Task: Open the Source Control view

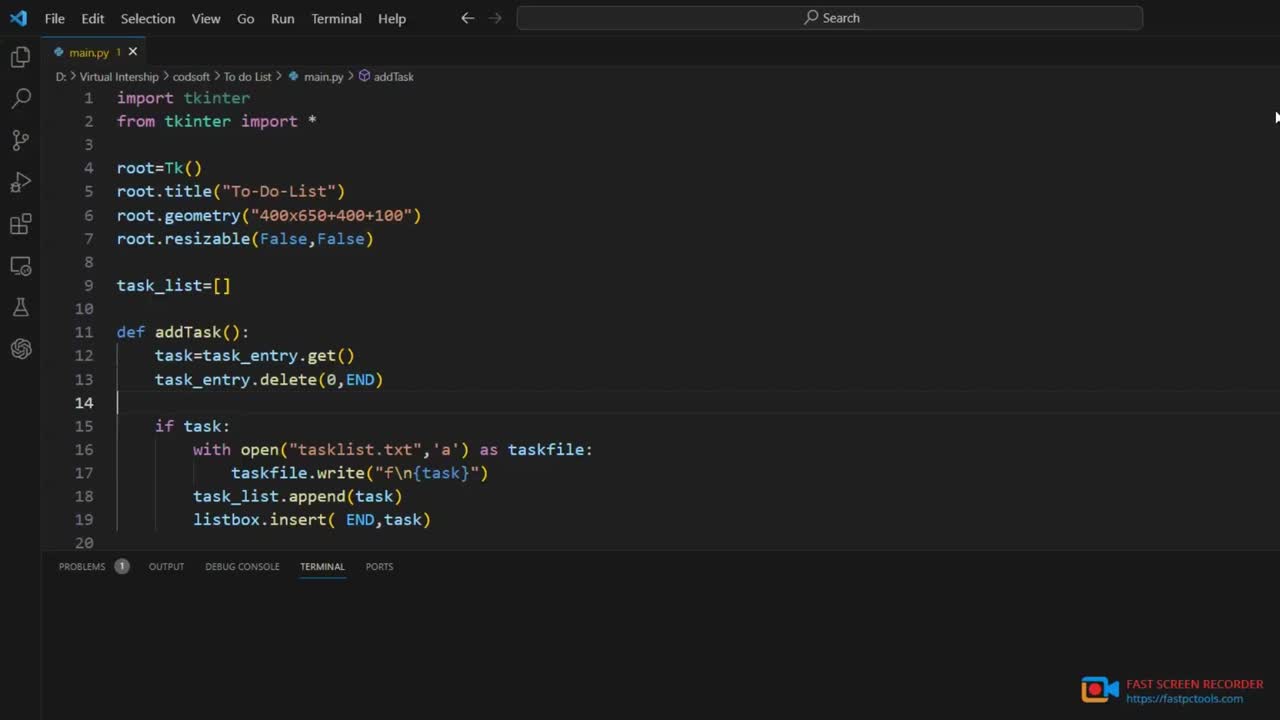Action: 20,141
